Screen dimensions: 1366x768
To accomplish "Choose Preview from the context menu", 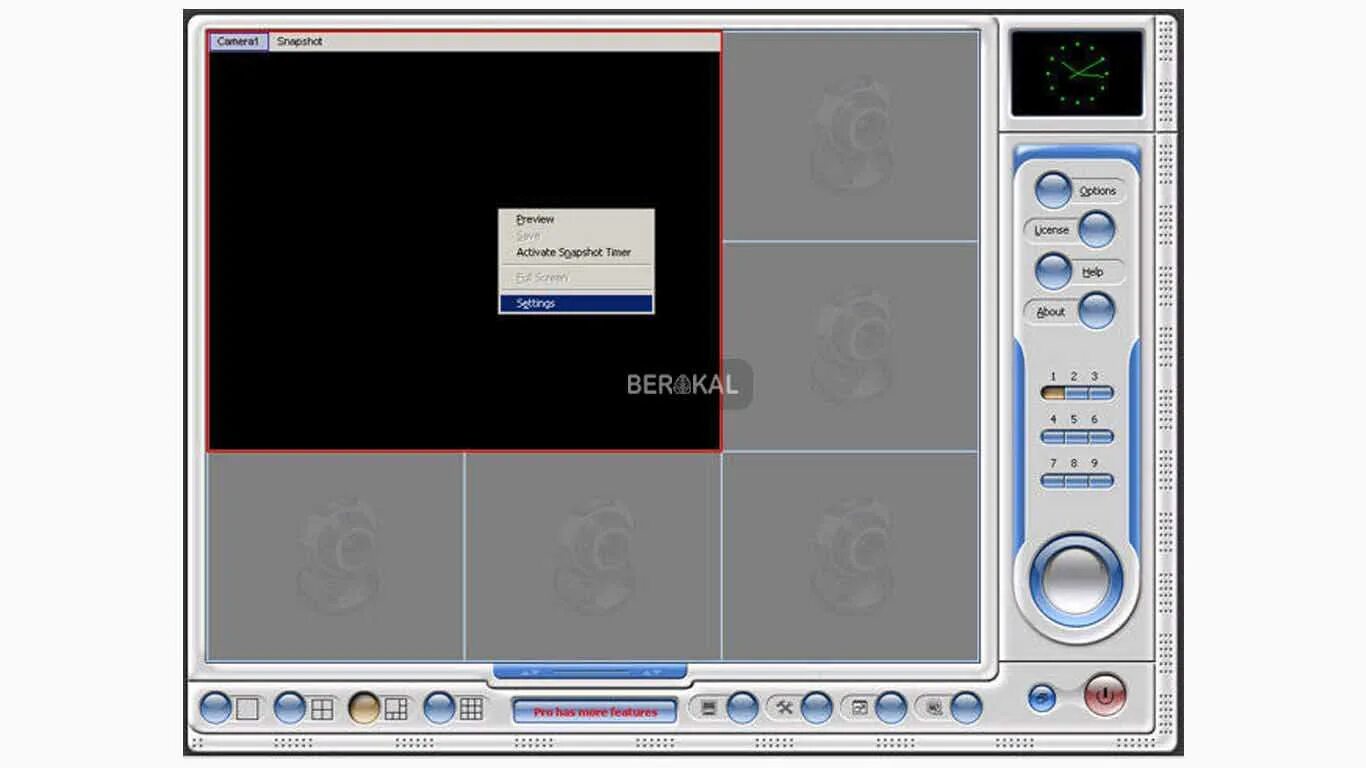I will (576, 219).
